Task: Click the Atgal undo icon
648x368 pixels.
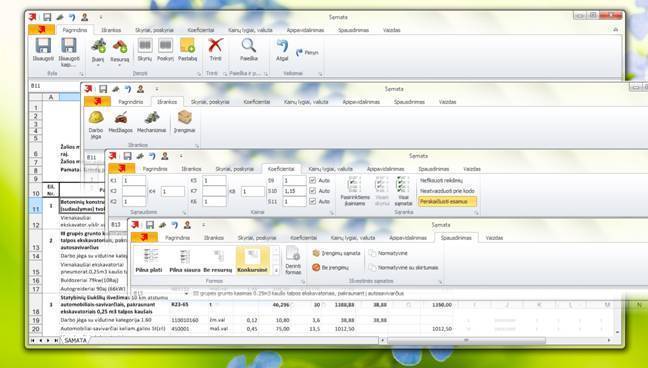Action: (x=282, y=46)
